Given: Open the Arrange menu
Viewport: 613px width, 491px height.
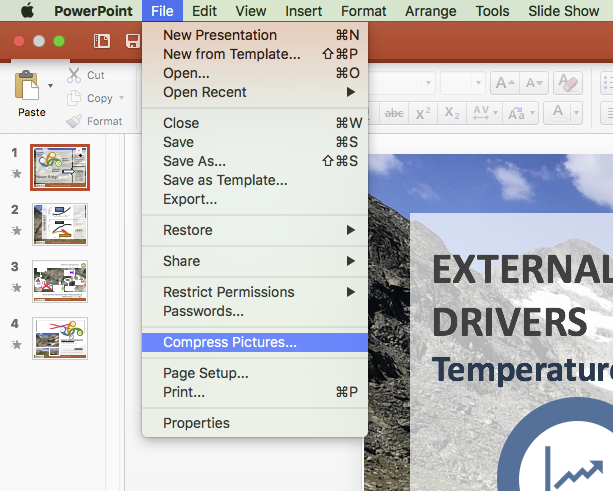Looking at the screenshot, I should click(x=430, y=11).
